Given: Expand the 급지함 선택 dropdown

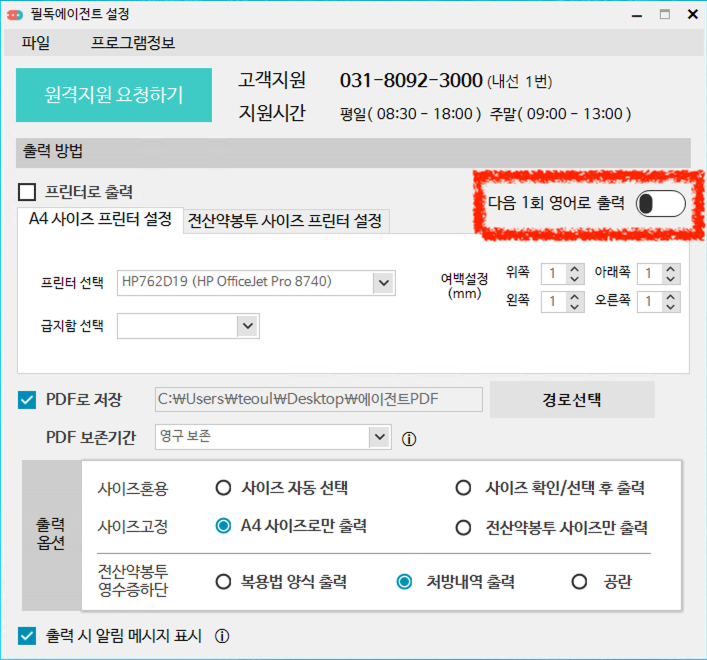Looking at the screenshot, I should pos(247,325).
